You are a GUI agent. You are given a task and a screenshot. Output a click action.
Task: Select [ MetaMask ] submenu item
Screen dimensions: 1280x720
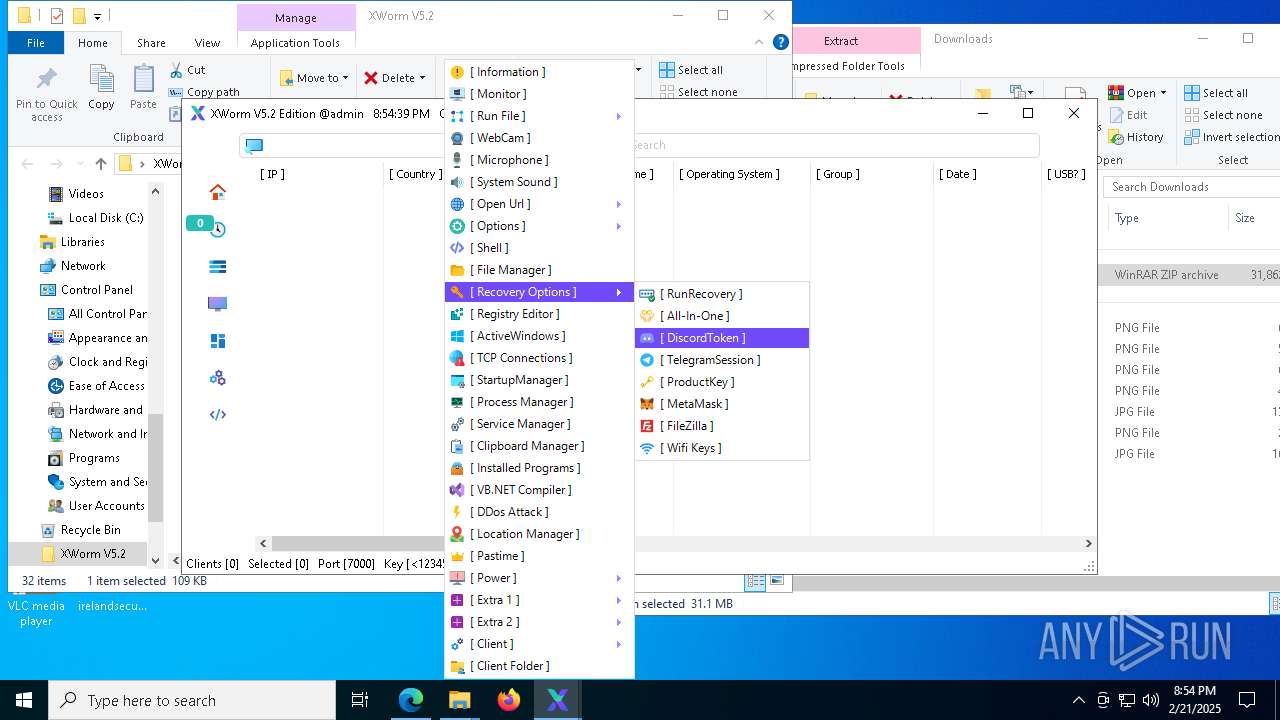coord(722,404)
